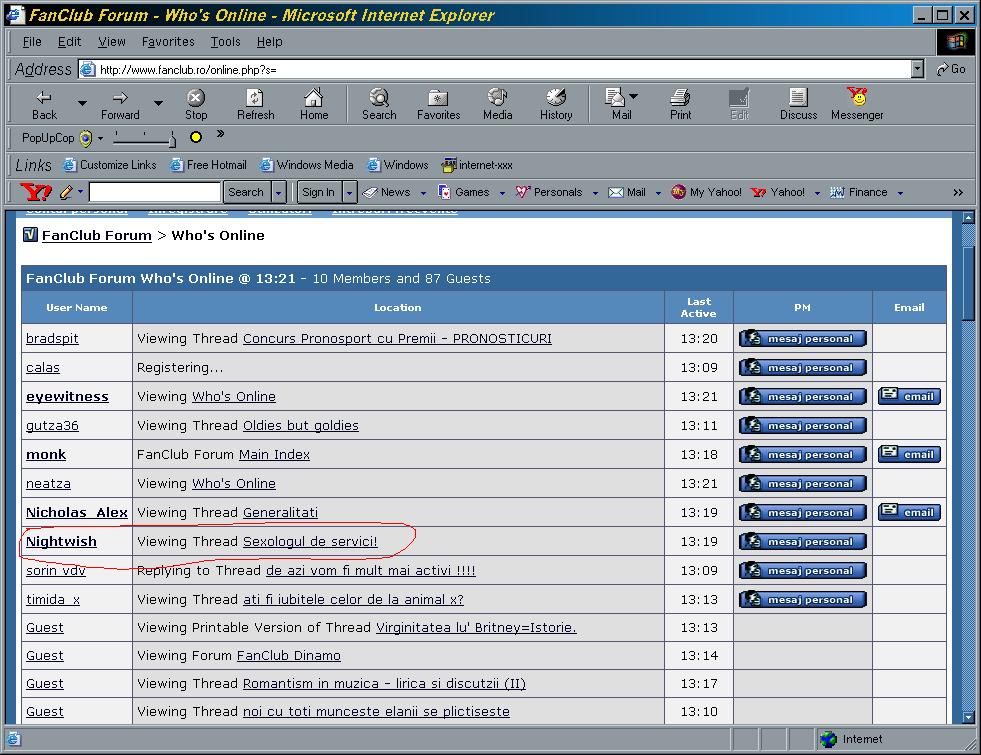Screen dimensions: 981x755
Task: Open the Yahoo Search dropdown arrow
Action: (278, 192)
